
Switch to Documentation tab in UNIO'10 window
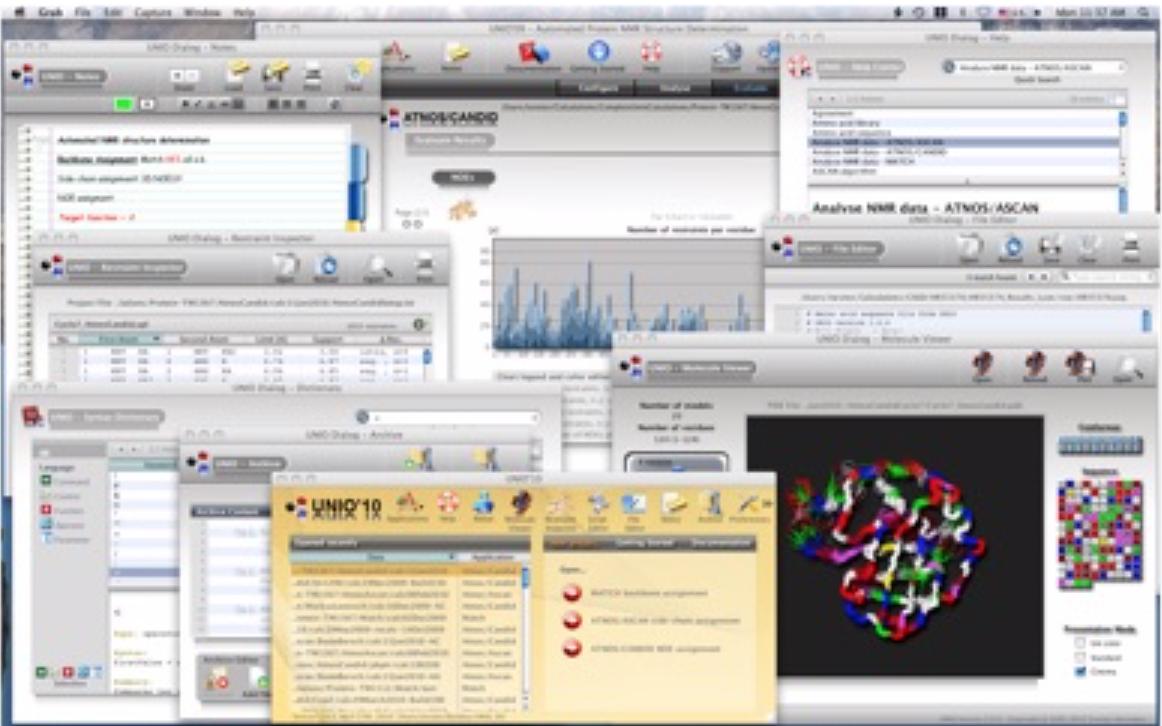(x=721, y=544)
